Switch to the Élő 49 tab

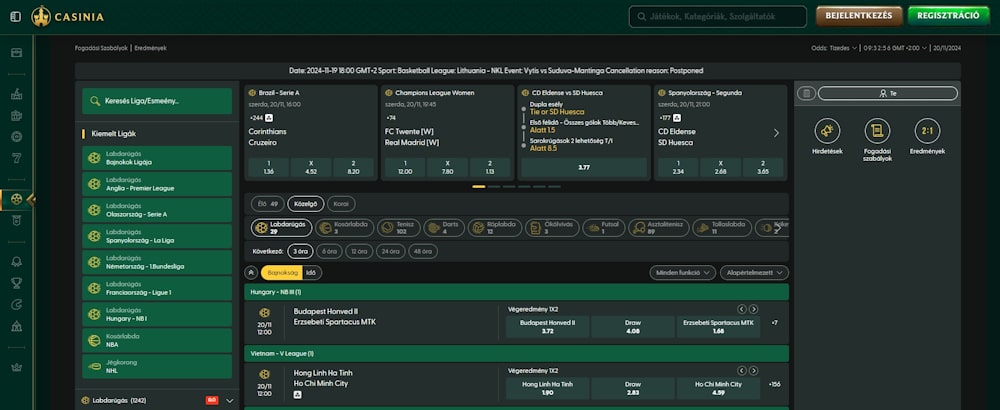coord(267,204)
